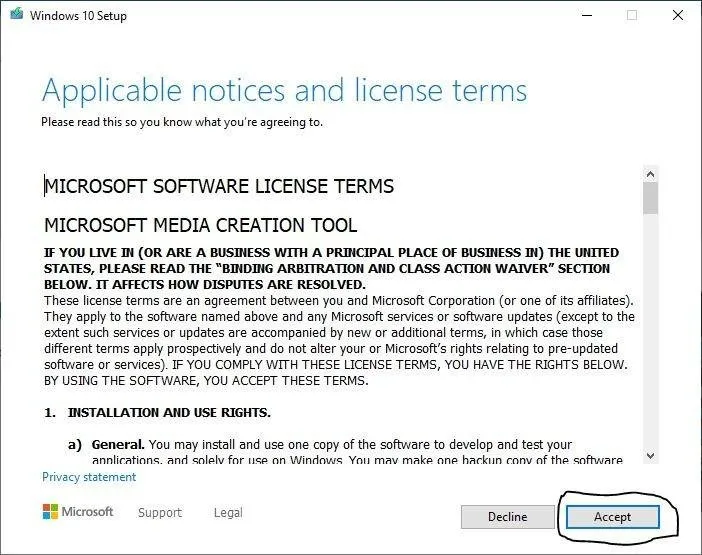Viewport: 702px width, 555px height.
Task: Click the 'Please read this so you know' text
Action: tap(182, 122)
